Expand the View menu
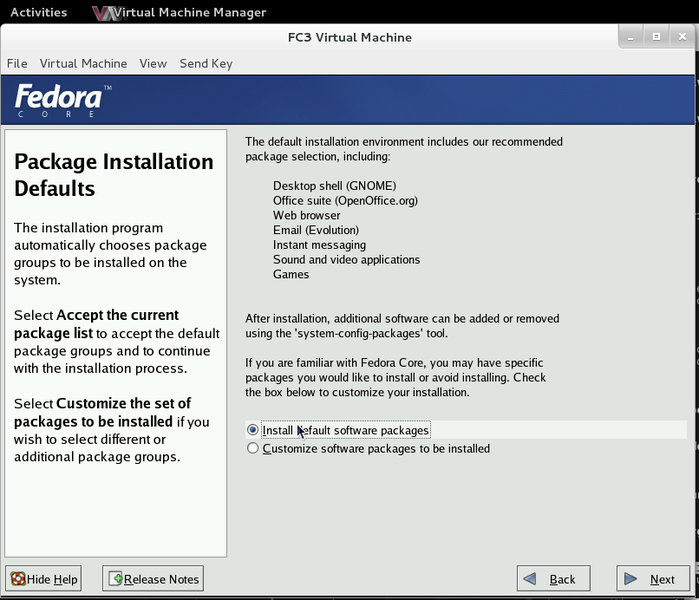The height and width of the screenshot is (600, 699). tap(153, 63)
